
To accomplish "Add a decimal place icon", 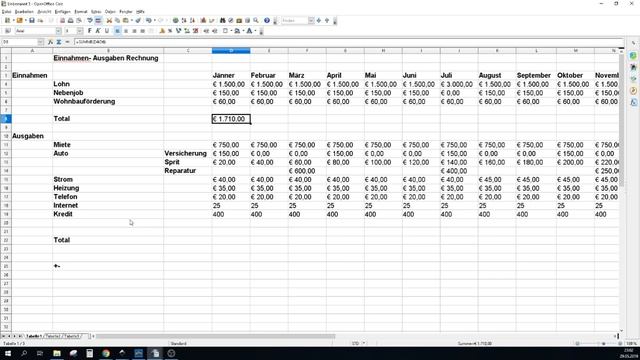I will click(x=187, y=31).
